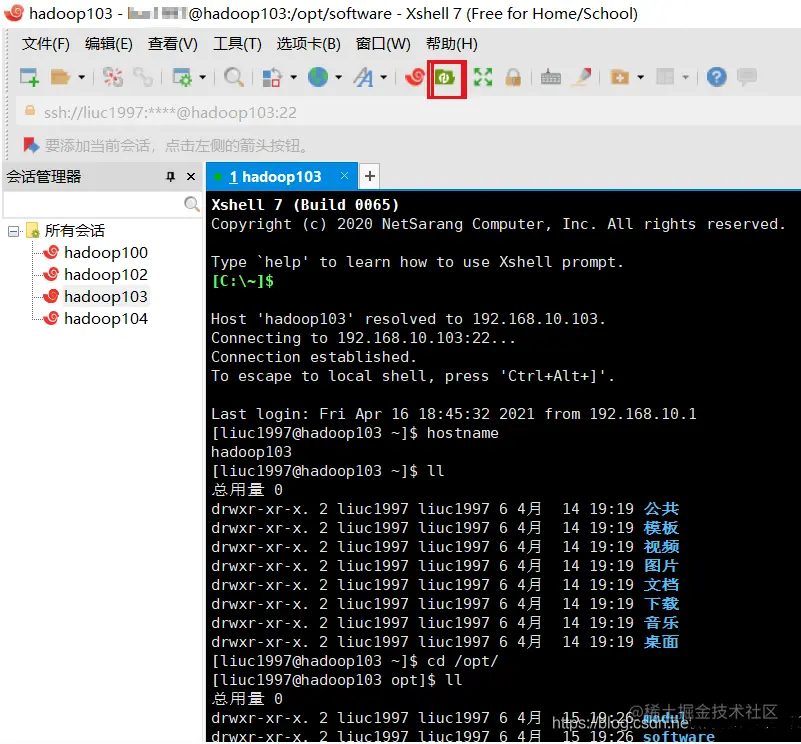Screen dimensions: 801x744
Task: Click the keyboard mapping toolbar icon
Action: click(551, 77)
